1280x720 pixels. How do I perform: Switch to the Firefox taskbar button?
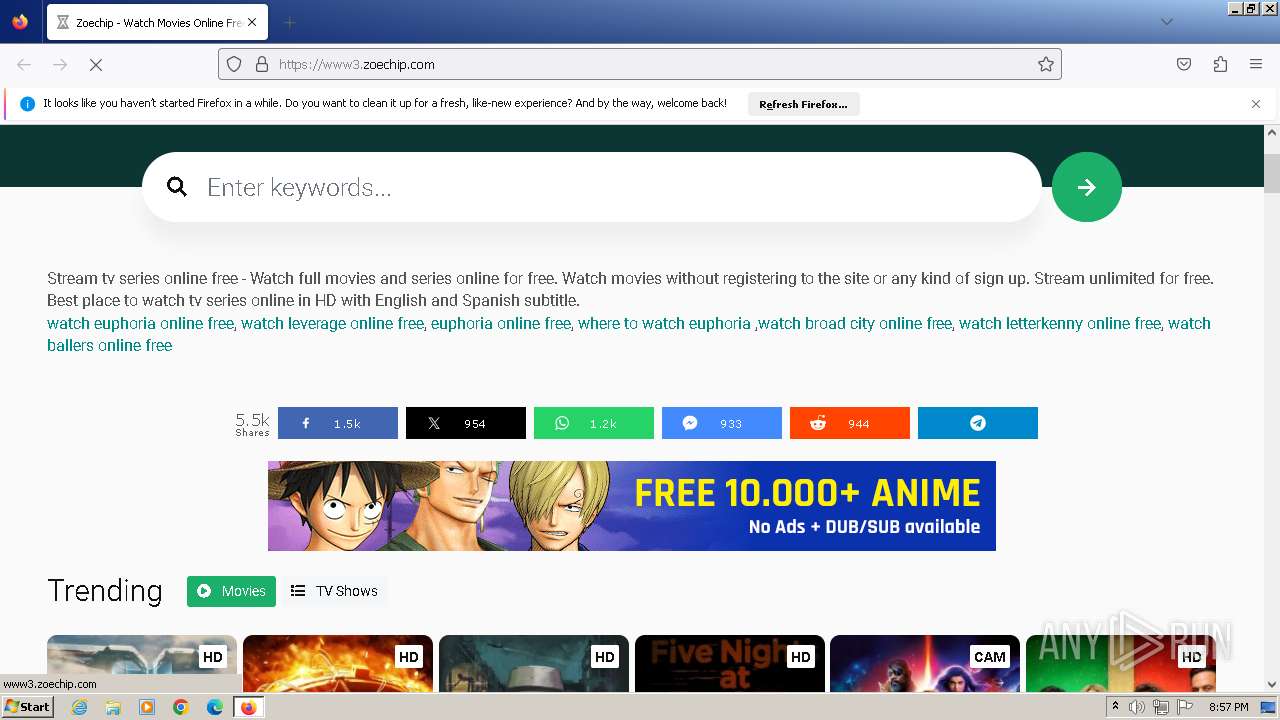[249, 707]
